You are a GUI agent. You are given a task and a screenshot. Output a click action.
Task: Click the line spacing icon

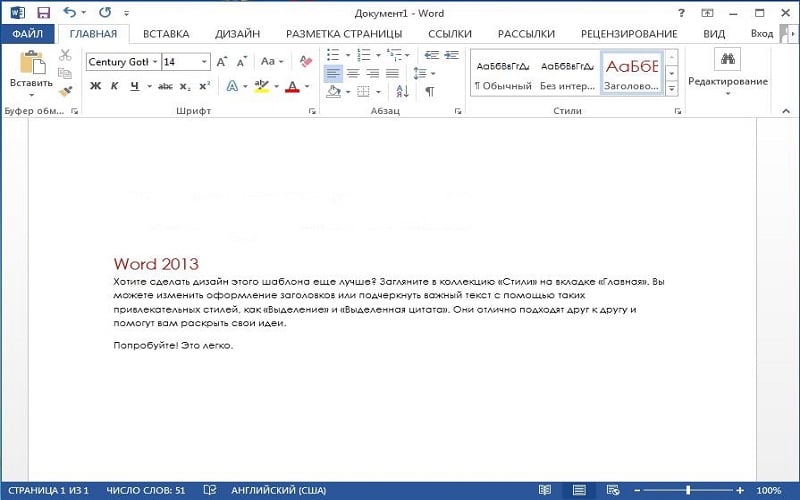pos(420,73)
